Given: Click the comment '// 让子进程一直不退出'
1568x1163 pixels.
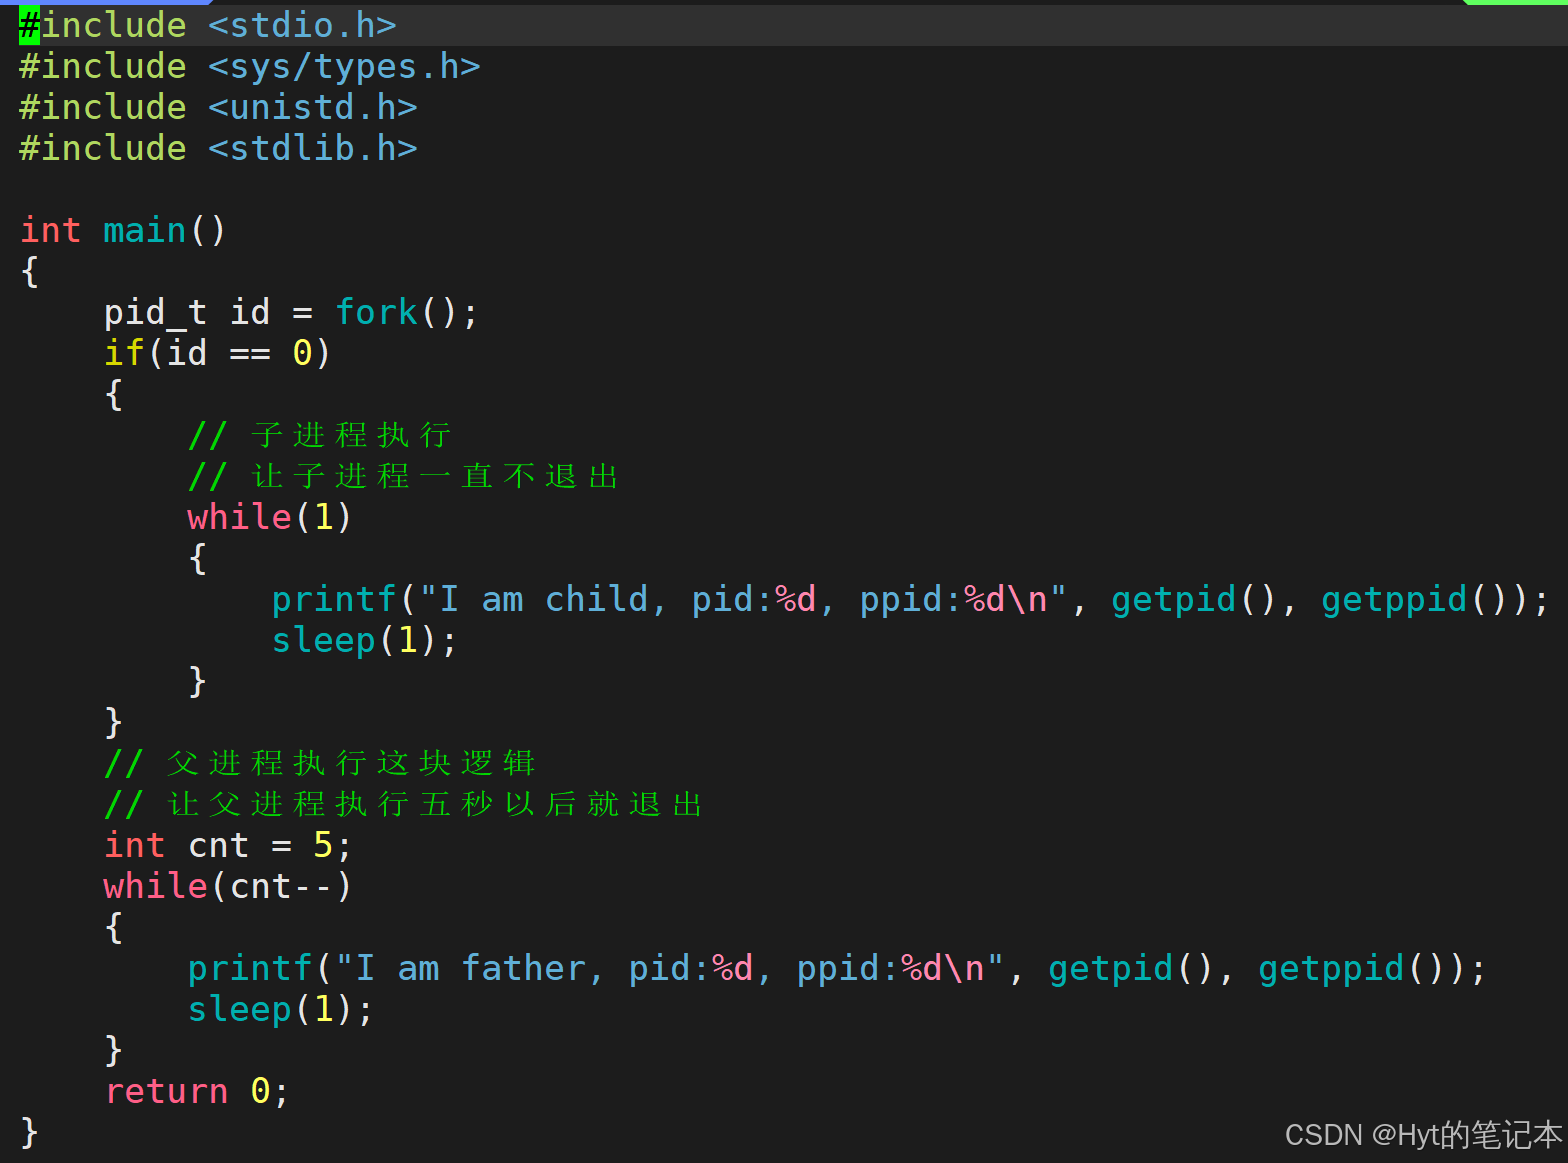Looking at the screenshot, I should click(404, 476).
